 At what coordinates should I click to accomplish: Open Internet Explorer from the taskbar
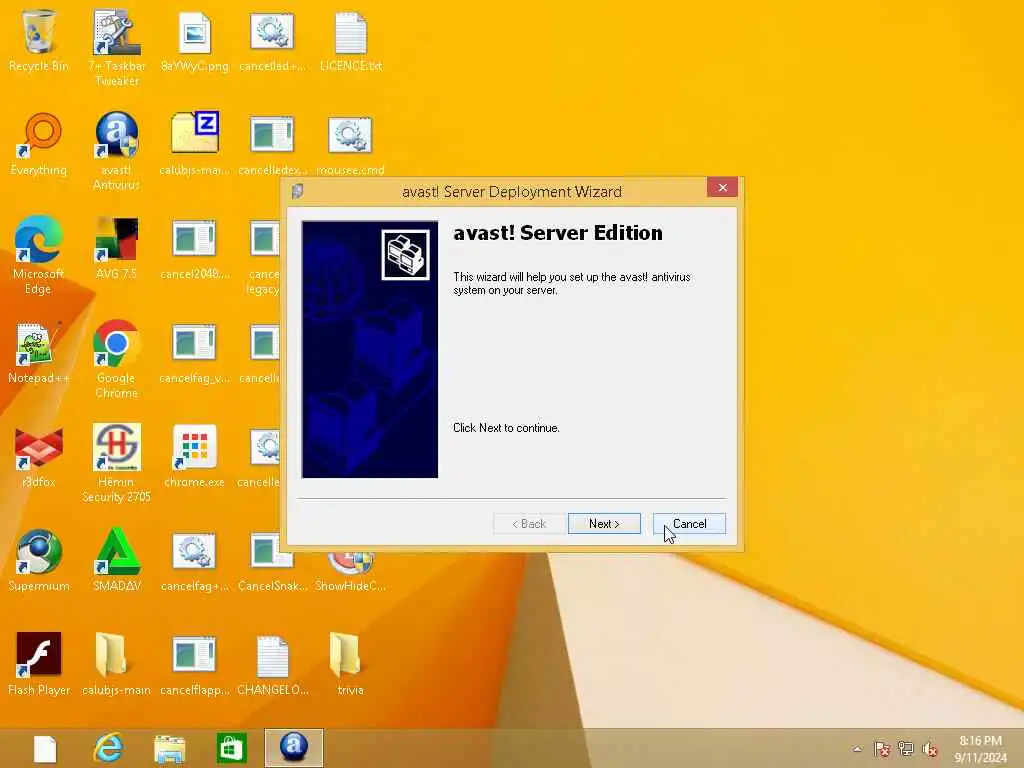108,748
